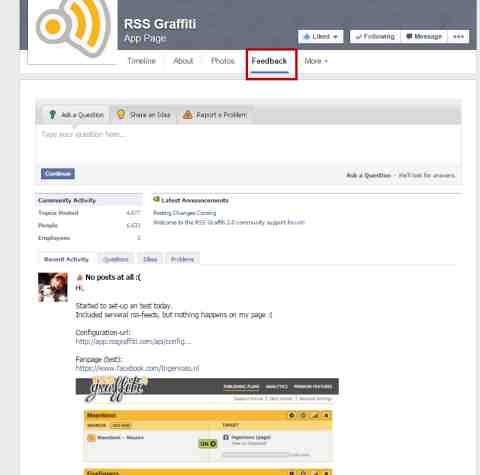The height and width of the screenshot is (475, 480).
Task: Click the orange source feed icon in screenshot
Action: click(91, 438)
